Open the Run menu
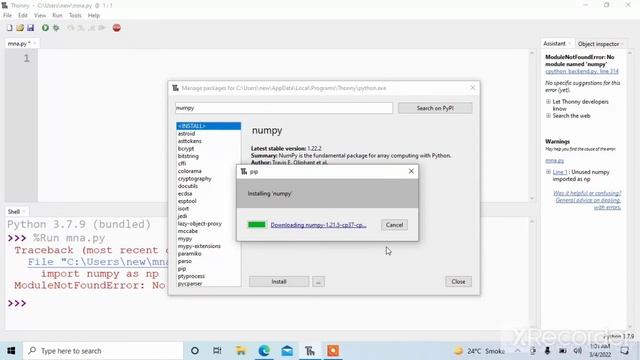 pos(57,16)
